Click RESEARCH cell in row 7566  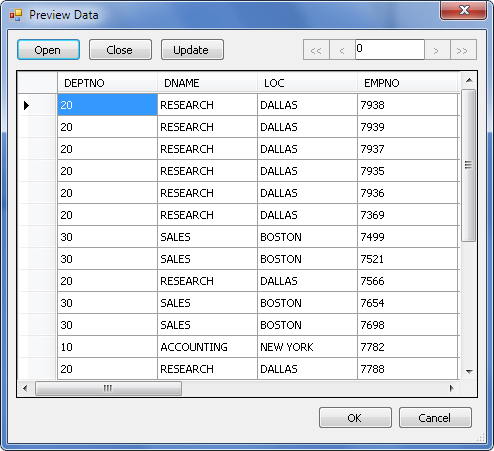[x=207, y=281]
